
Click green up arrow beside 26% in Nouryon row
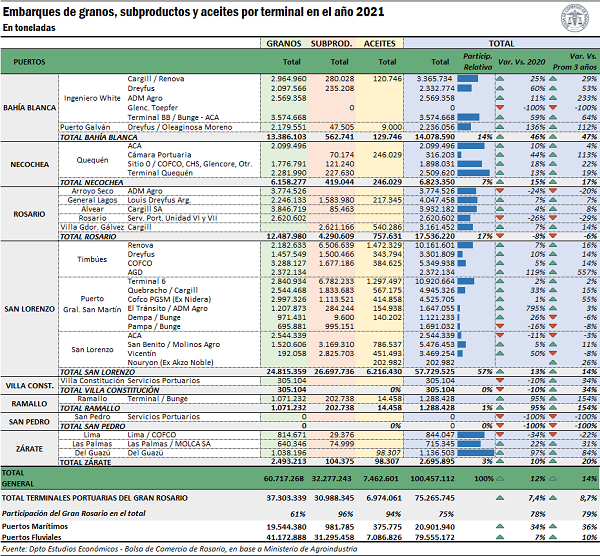(553, 362)
